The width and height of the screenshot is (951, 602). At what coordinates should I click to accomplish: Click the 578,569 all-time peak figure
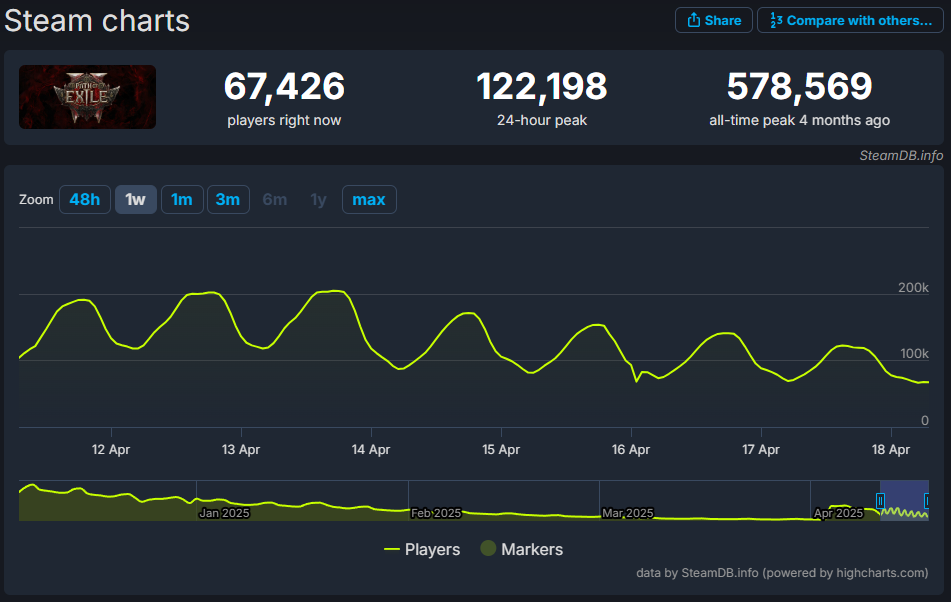799,86
